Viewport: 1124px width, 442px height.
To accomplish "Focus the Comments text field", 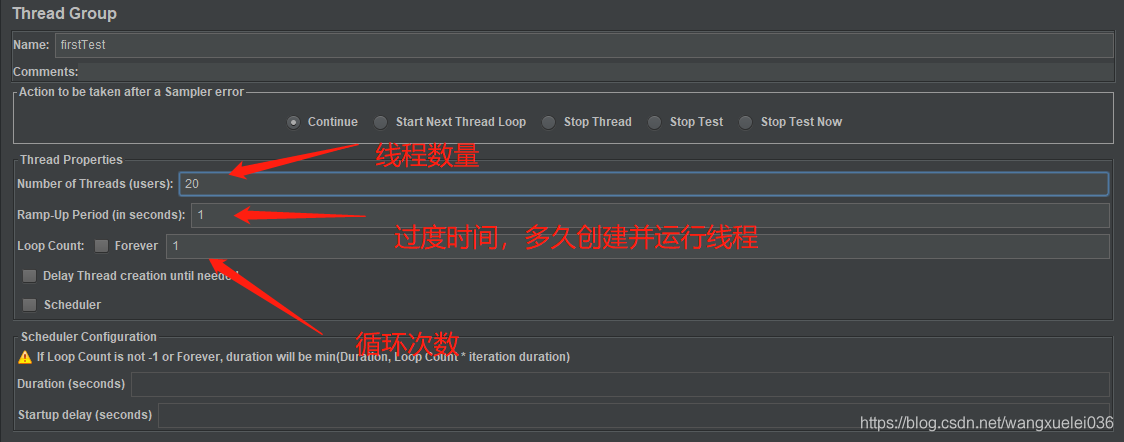I will (596, 72).
